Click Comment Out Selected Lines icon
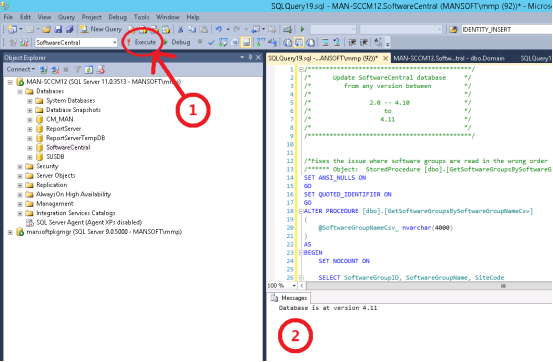Viewport: 553px width, 362px height. tap(325, 43)
